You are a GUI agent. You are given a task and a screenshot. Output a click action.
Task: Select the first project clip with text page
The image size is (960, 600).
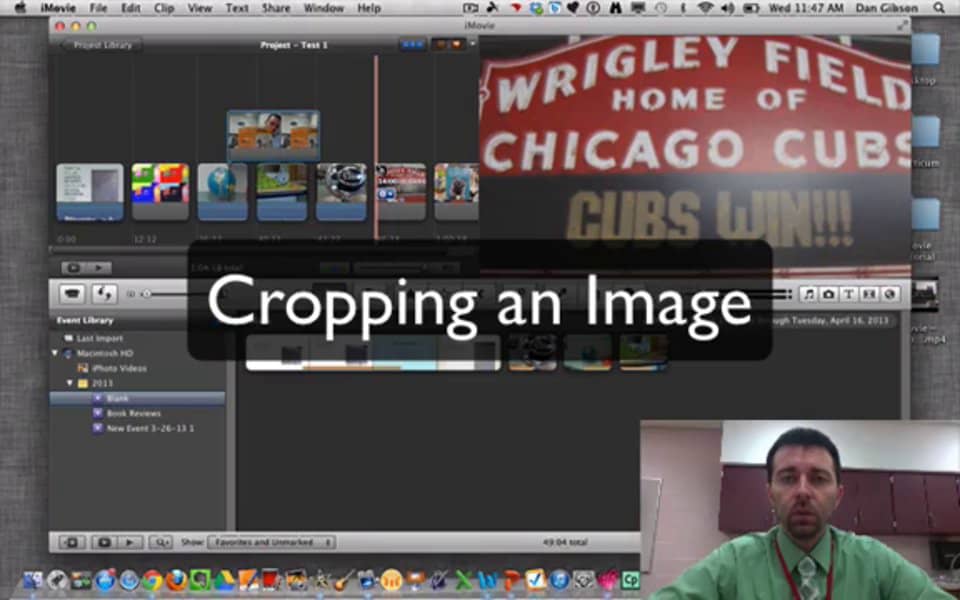(x=89, y=192)
